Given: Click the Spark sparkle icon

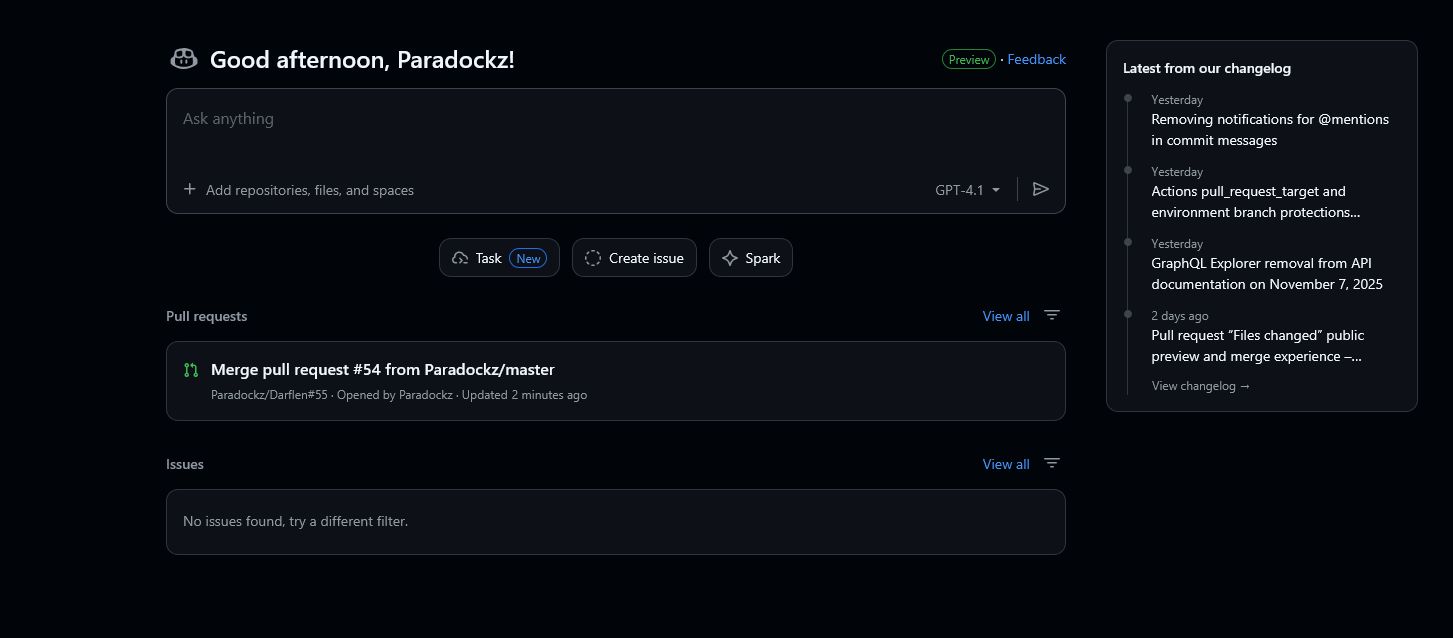Looking at the screenshot, I should 730,258.
